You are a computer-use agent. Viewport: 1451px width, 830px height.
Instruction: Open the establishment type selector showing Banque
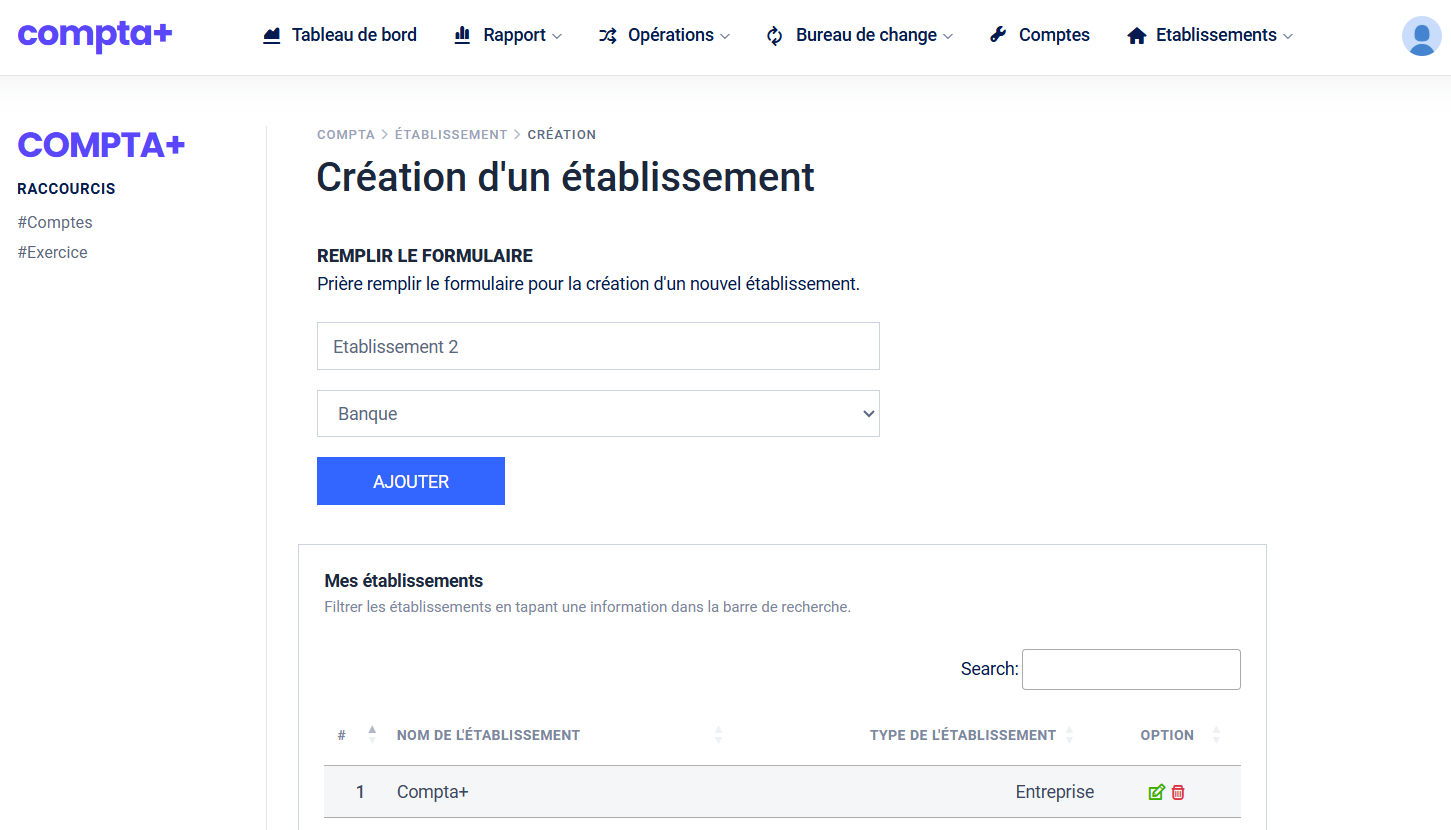click(598, 413)
